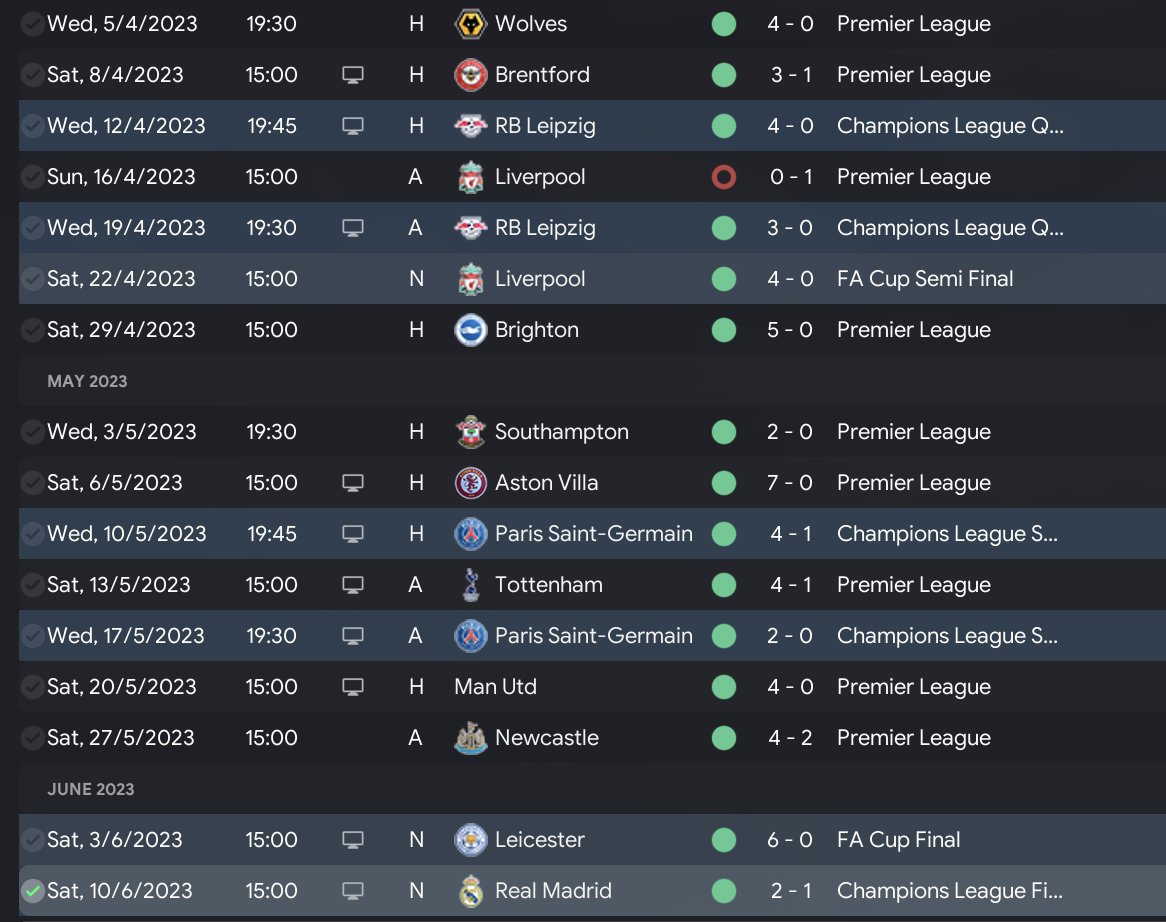Click the Southampton club badge
The width and height of the screenshot is (1166, 922).
point(470,432)
